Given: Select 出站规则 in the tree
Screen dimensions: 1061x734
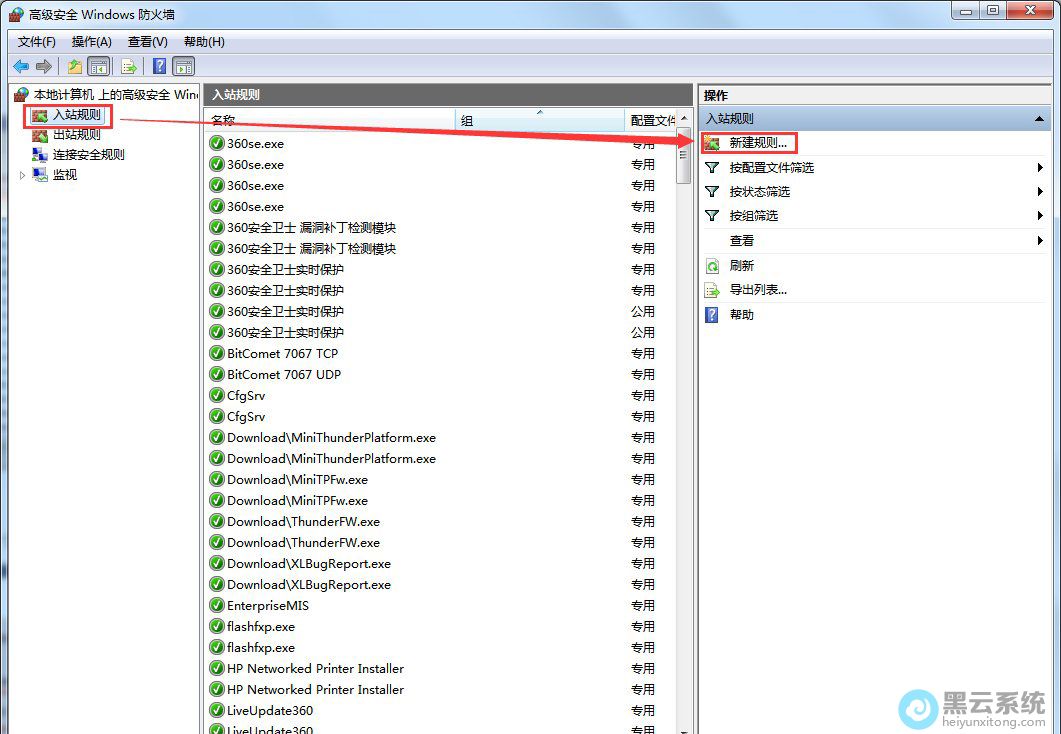Looking at the screenshot, I should 76,135.
